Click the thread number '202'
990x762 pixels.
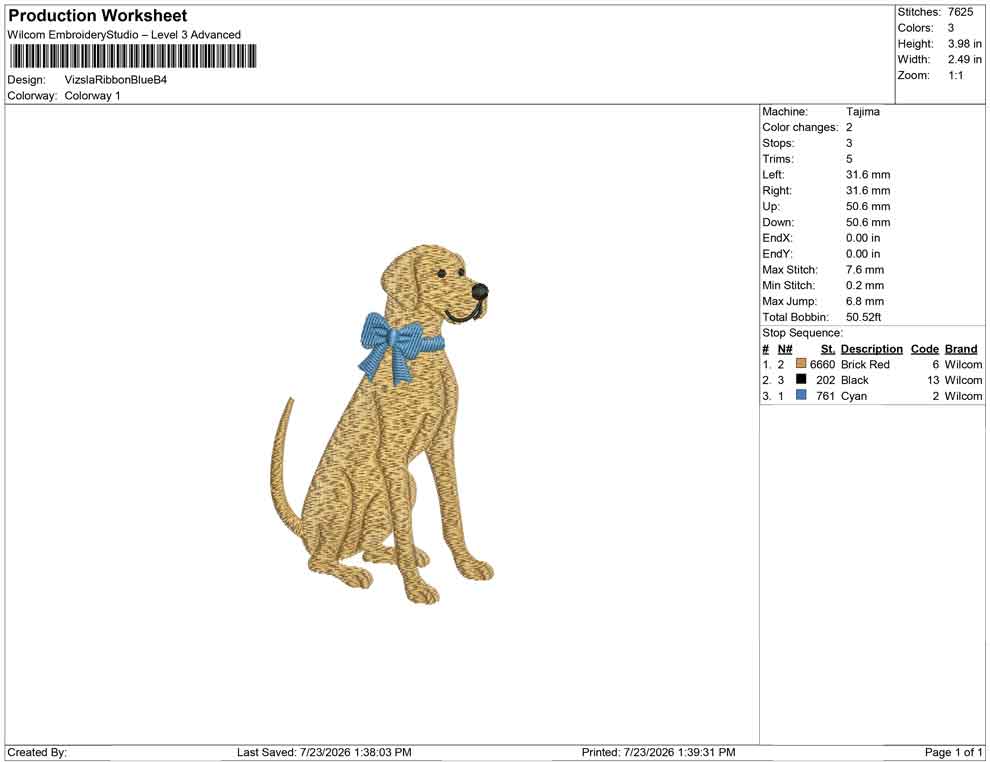coord(825,380)
